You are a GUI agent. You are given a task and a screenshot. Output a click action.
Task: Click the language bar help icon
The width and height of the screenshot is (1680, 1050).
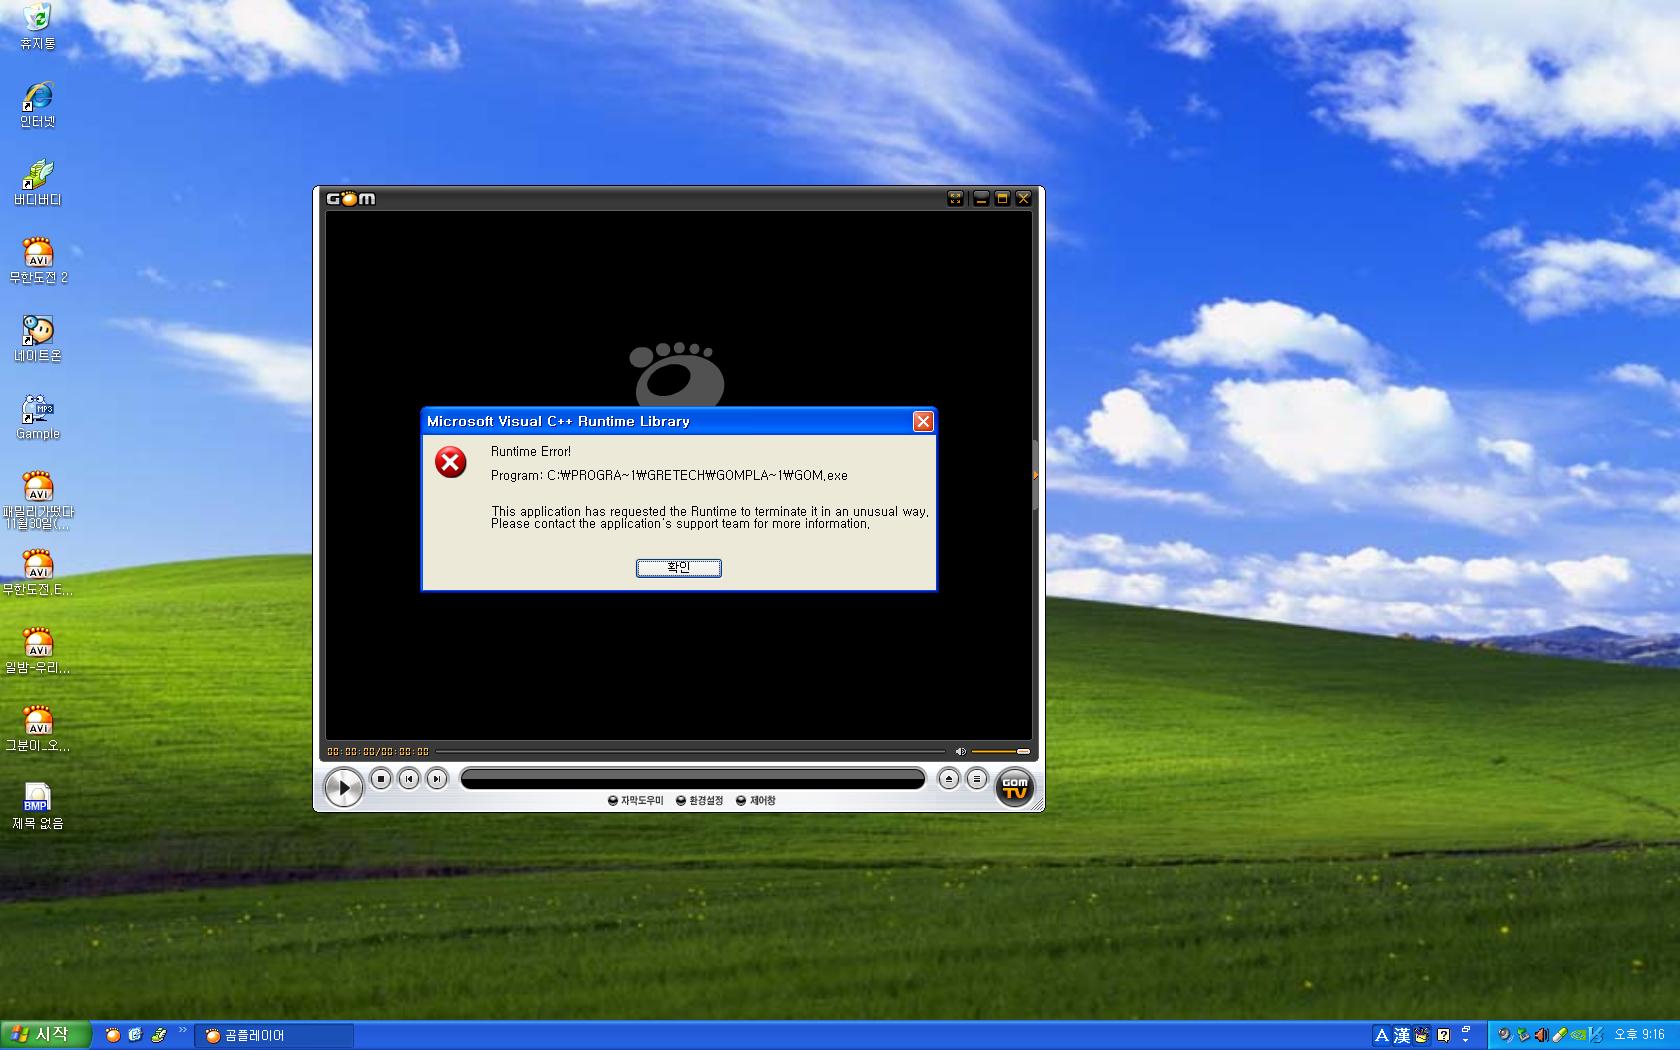pos(1443,1035)
